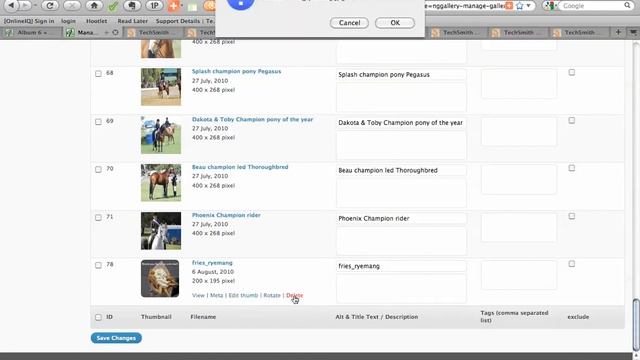Click thumbnail of Splash champion pony Pegasus
Screen dimensions: 640x360
point(161,87)
